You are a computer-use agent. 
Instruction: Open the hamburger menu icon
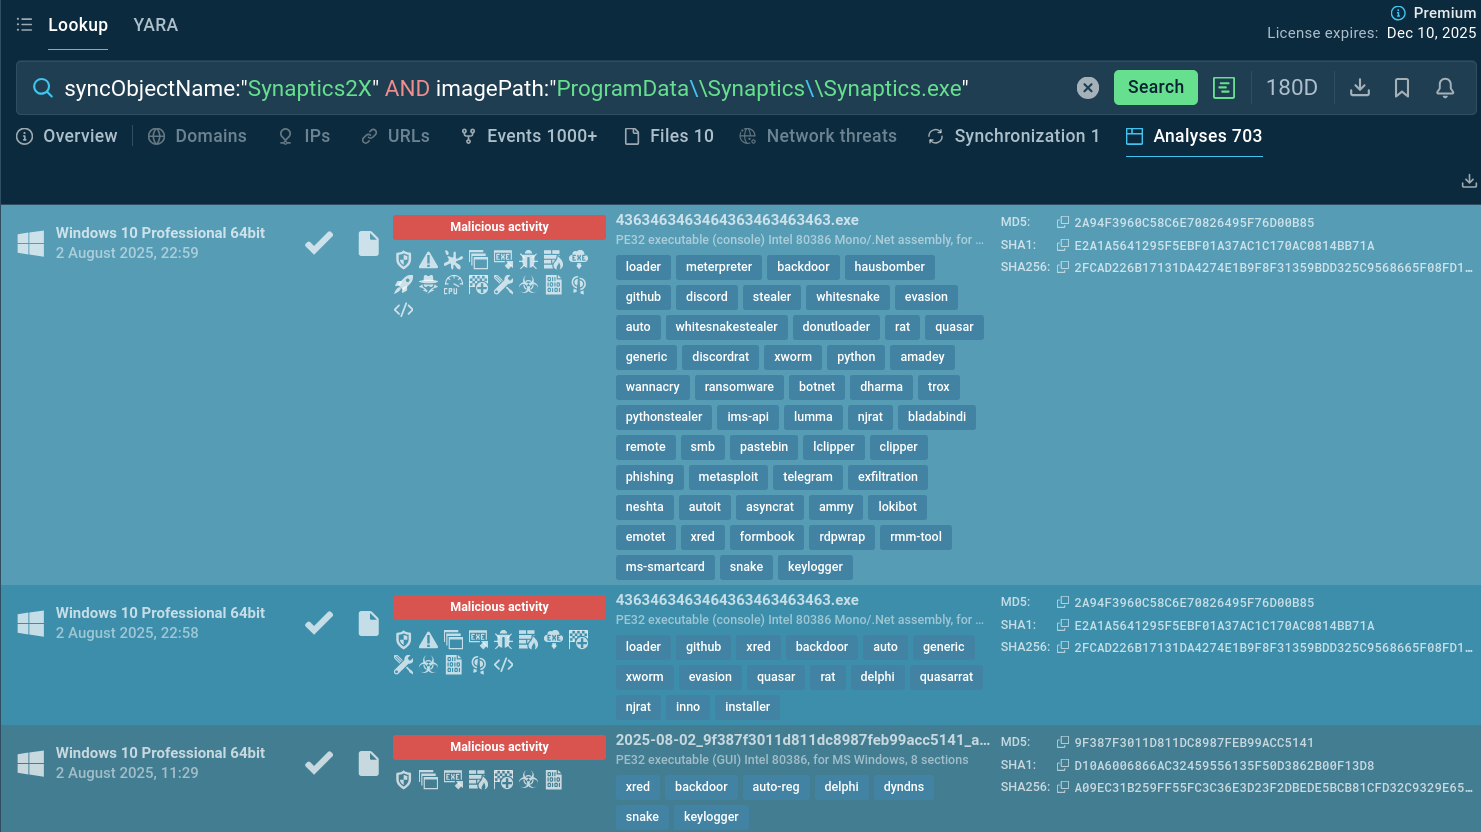point(24,25)
